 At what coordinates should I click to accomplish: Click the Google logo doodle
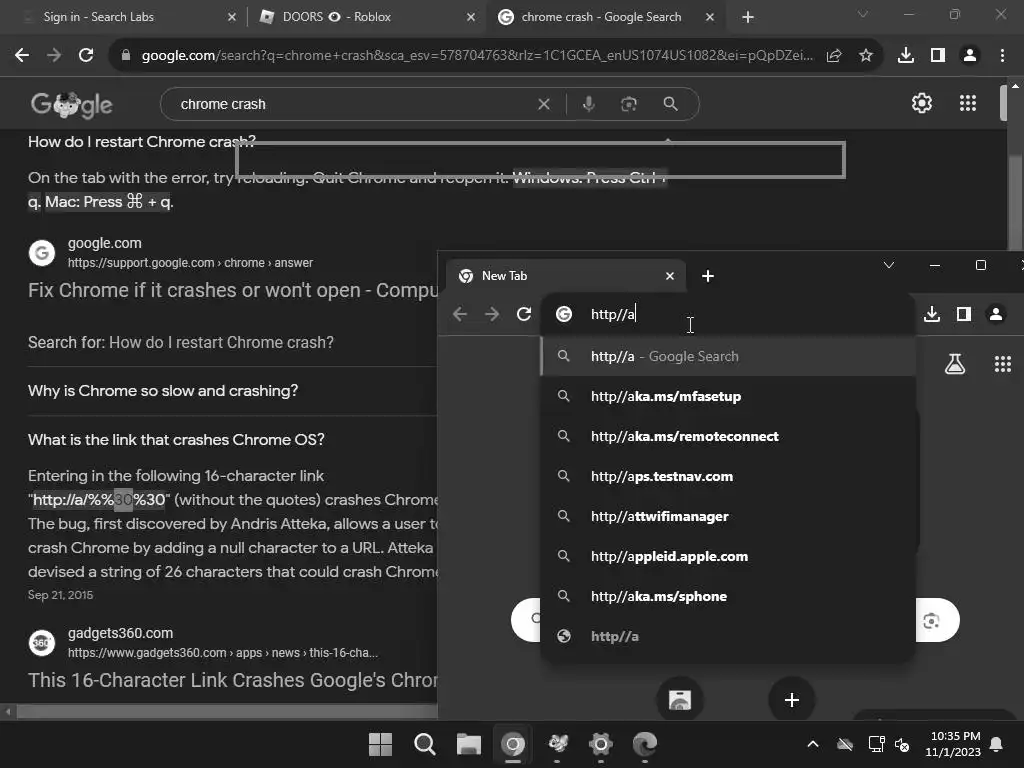click(72, 104)
